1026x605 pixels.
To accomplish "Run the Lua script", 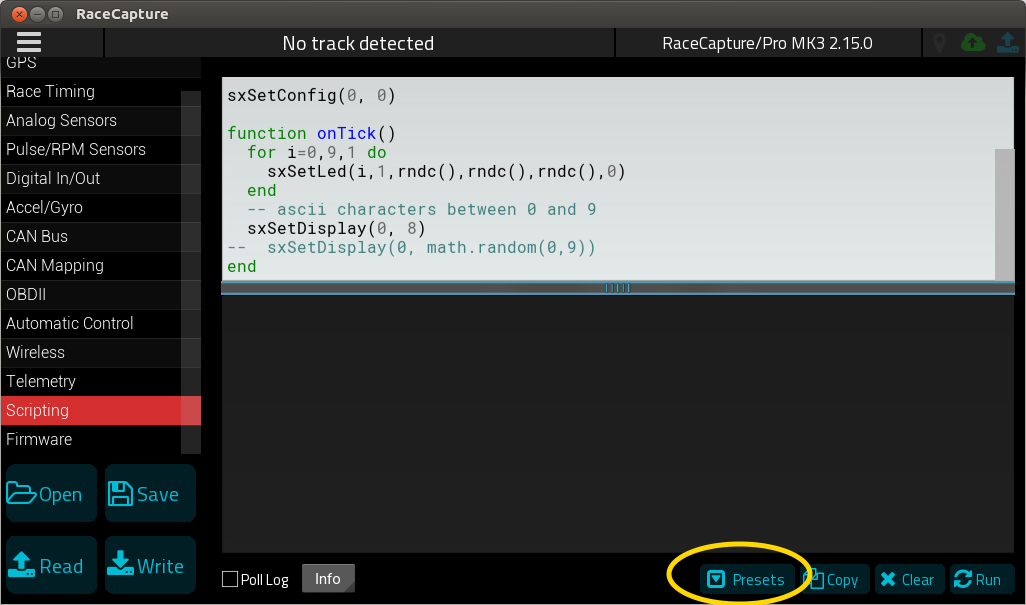I will pyautogui.click(x=981, y=579).
